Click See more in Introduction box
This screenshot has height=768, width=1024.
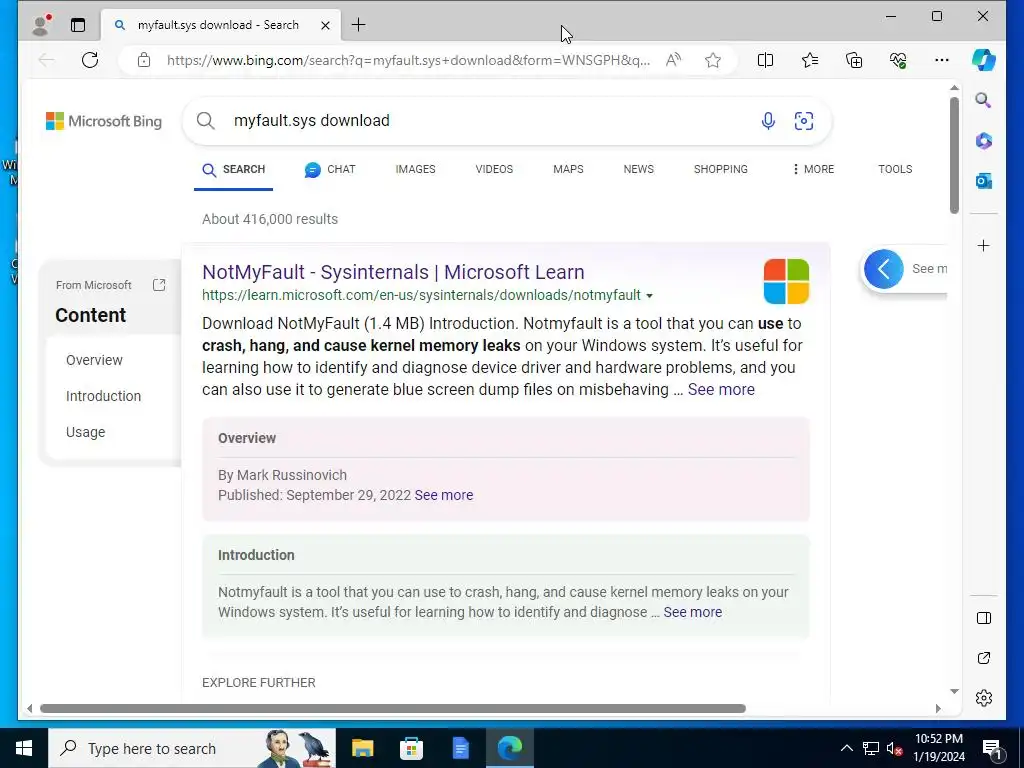tap(692, 612)
